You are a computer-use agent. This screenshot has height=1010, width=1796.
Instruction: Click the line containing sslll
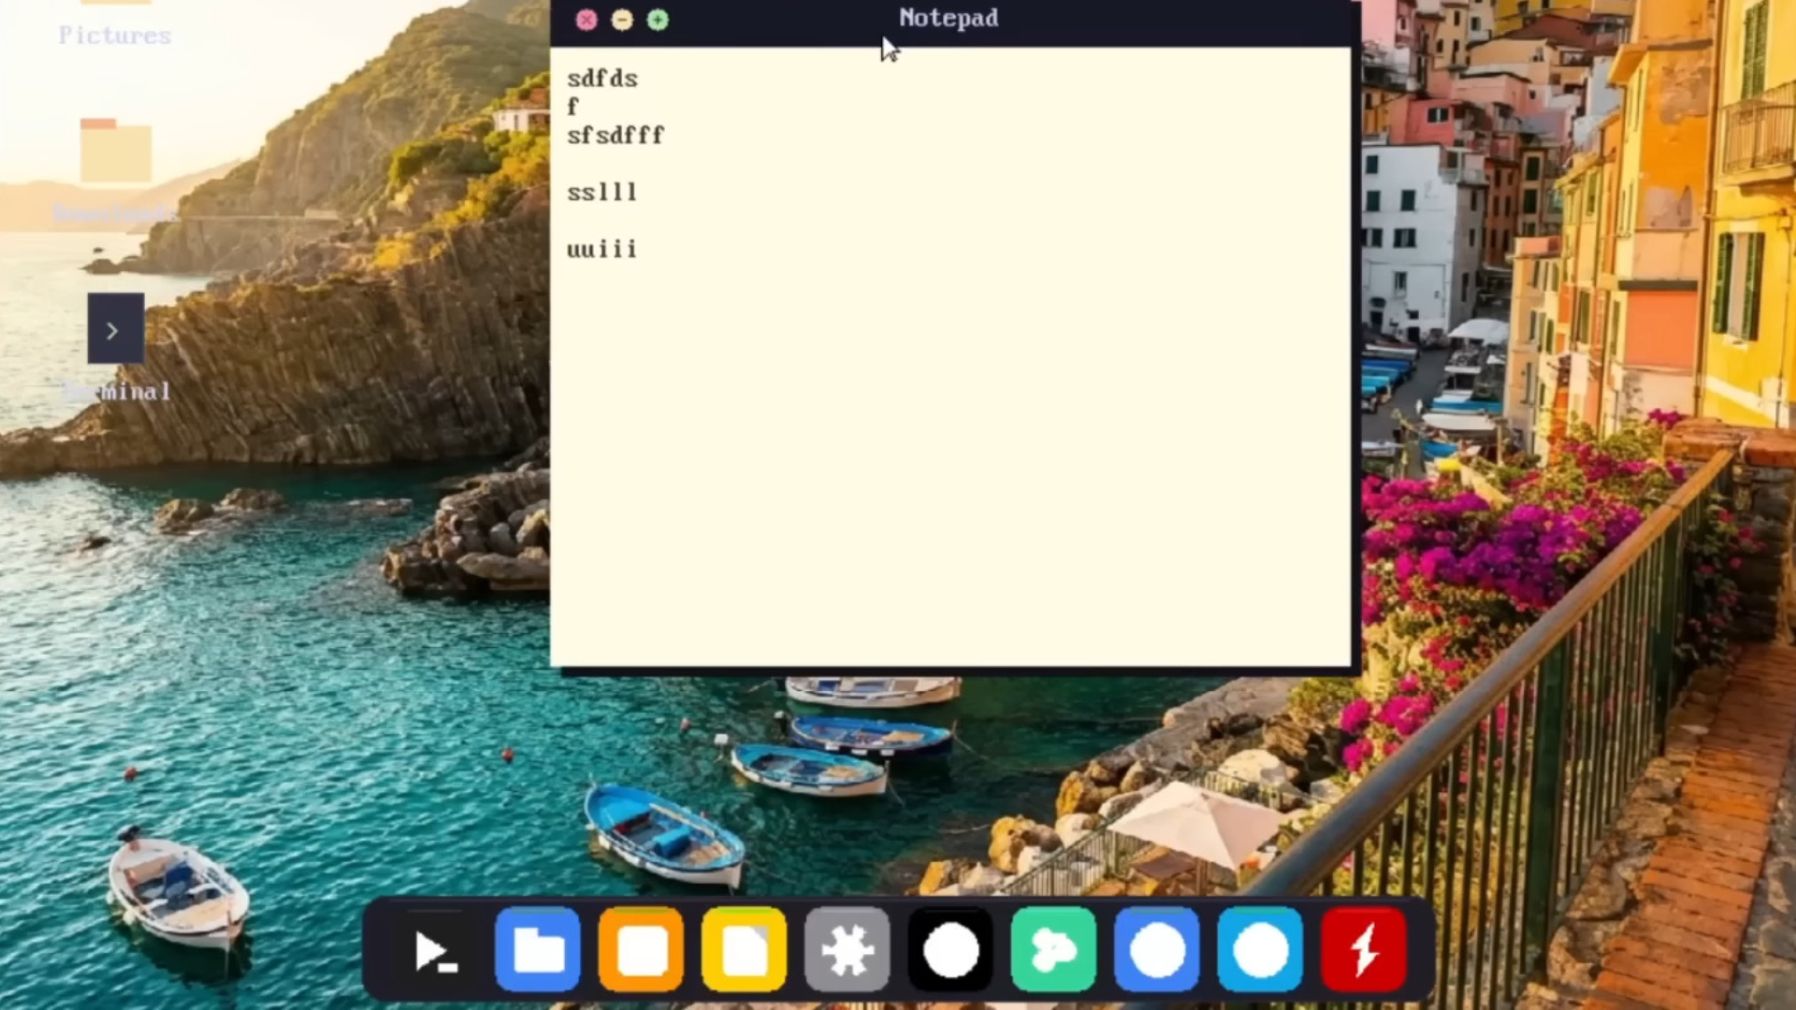point(603,192)
